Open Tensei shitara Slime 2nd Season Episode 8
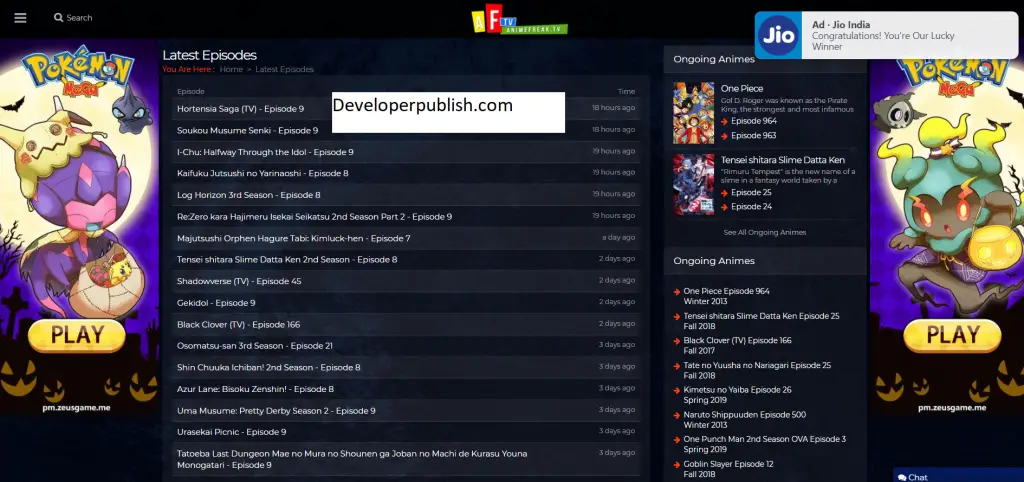Image resolution: width=1024 pixels, height=482 pixels. click(x=287, y=260)
